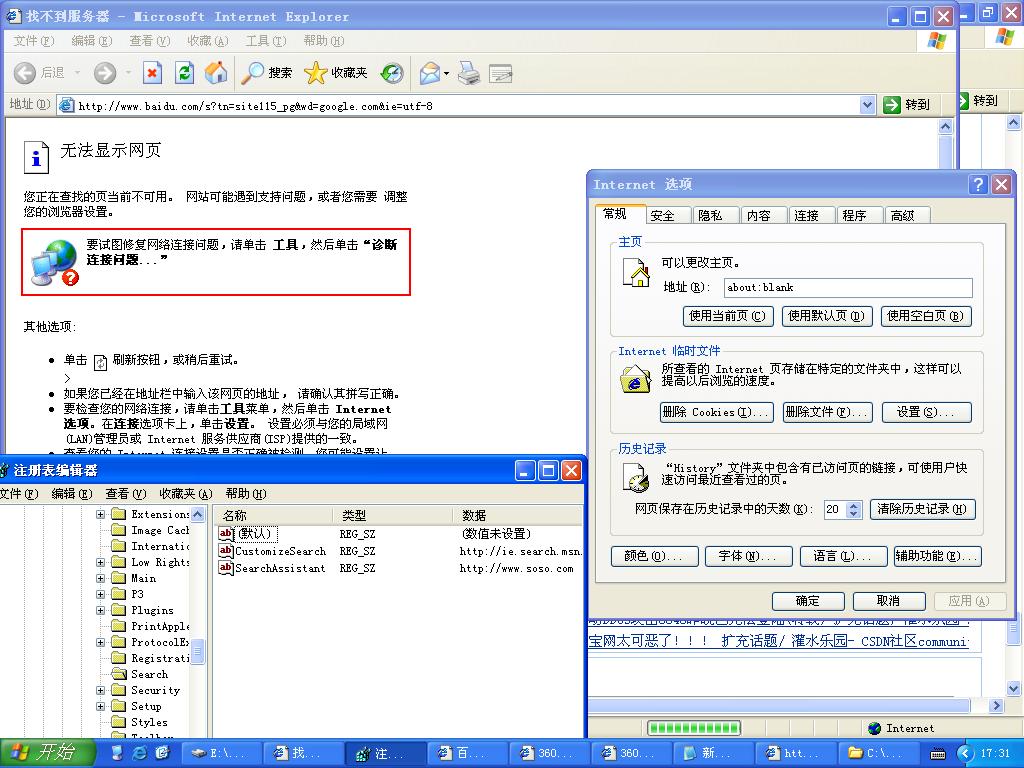Click the page icon in IE address bar

click(66, 105)
